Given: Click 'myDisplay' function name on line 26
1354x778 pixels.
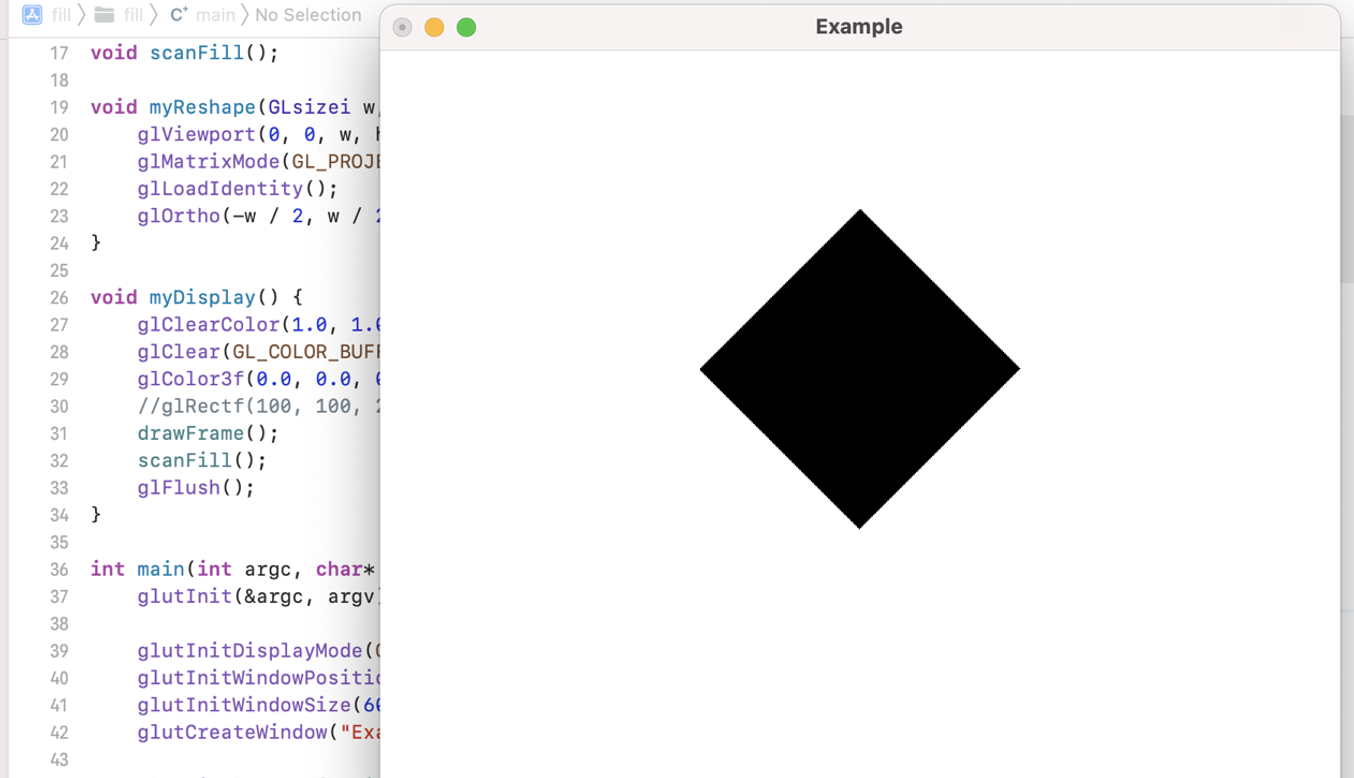Looking at the screenshot, I should coord(202,297).
